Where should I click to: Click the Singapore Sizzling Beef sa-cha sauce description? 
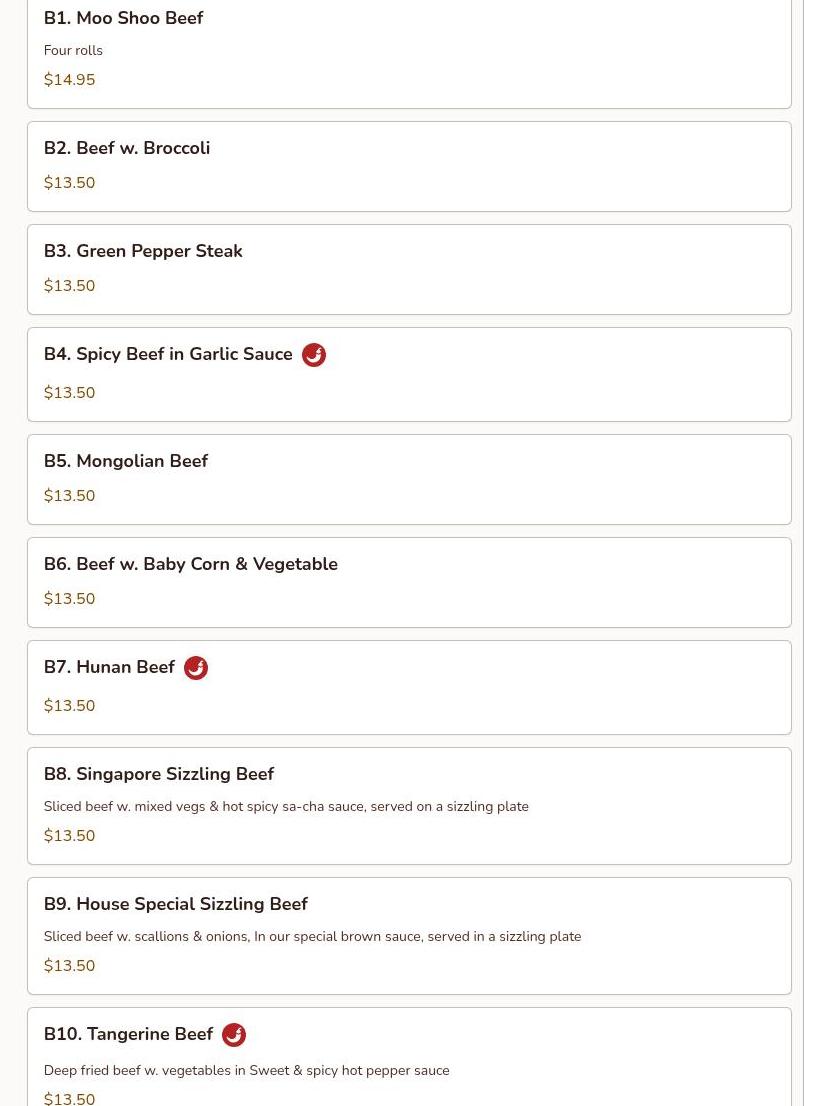click(286, 806)
